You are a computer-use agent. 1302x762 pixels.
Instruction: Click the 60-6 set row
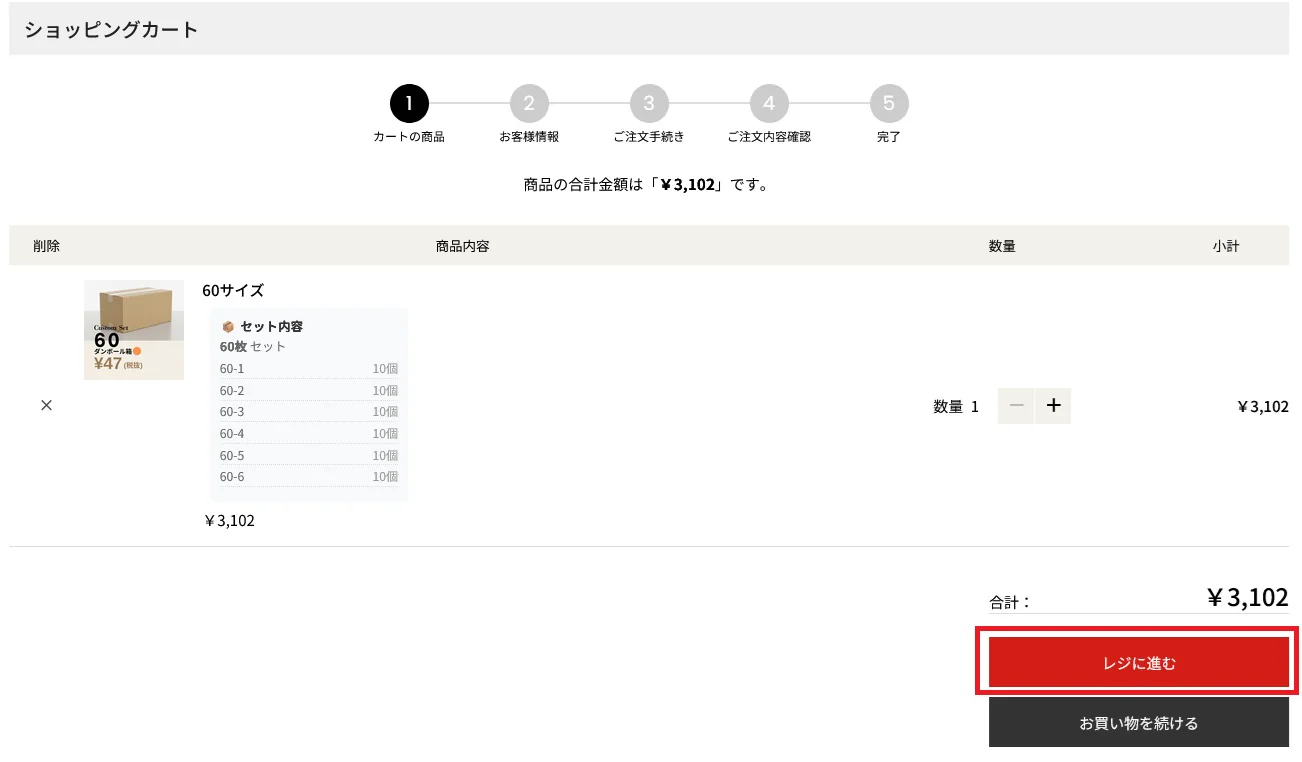[309, 477]
